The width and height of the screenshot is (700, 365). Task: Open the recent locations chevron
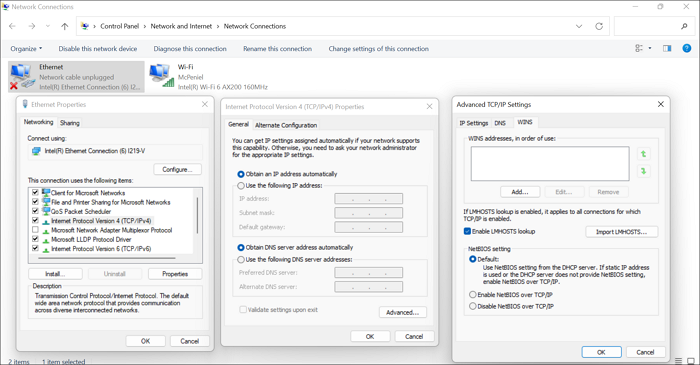[48, 26]
